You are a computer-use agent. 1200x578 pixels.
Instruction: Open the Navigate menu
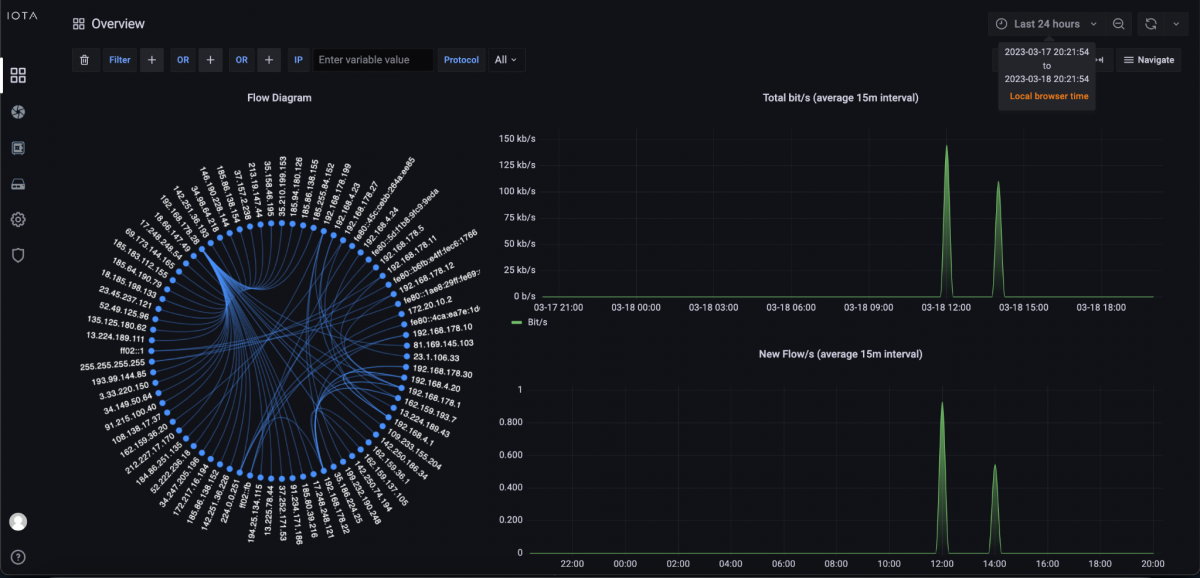[1148, 60]
